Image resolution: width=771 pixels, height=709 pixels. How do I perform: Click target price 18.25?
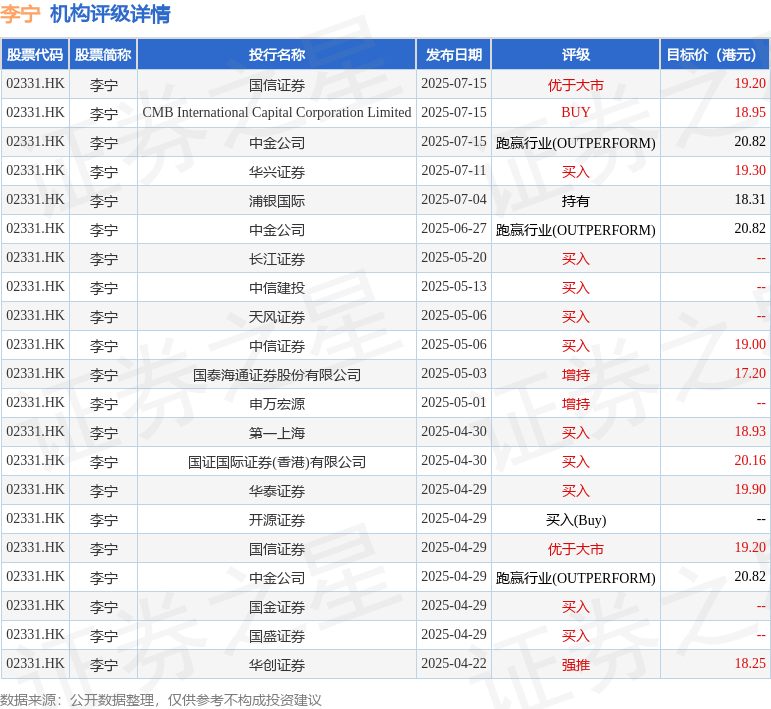coord(750,664)
